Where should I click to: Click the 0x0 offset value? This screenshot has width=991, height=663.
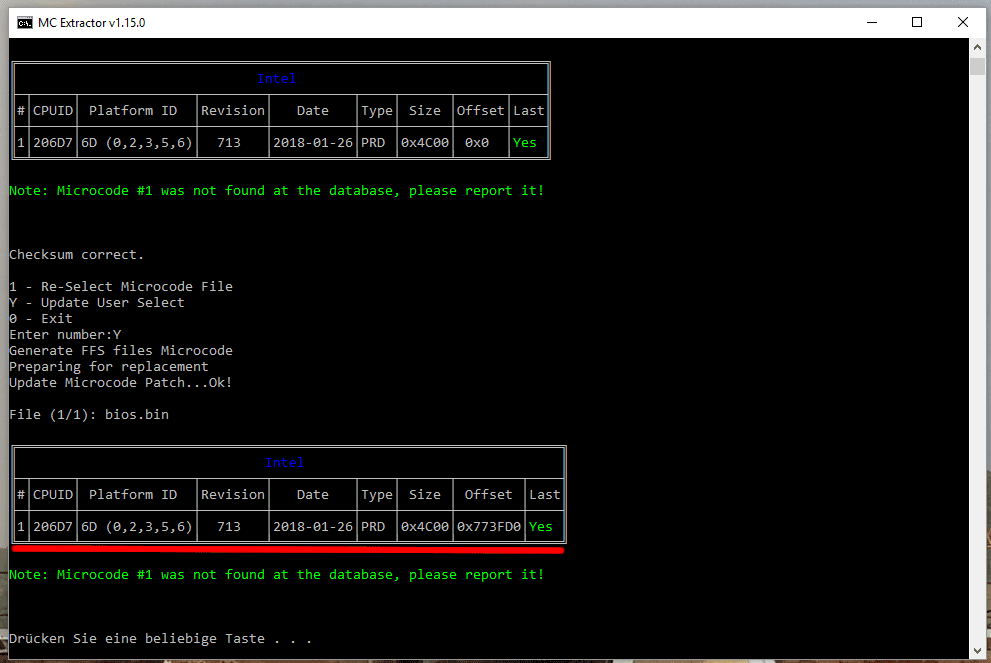click(x=477, y=143)
